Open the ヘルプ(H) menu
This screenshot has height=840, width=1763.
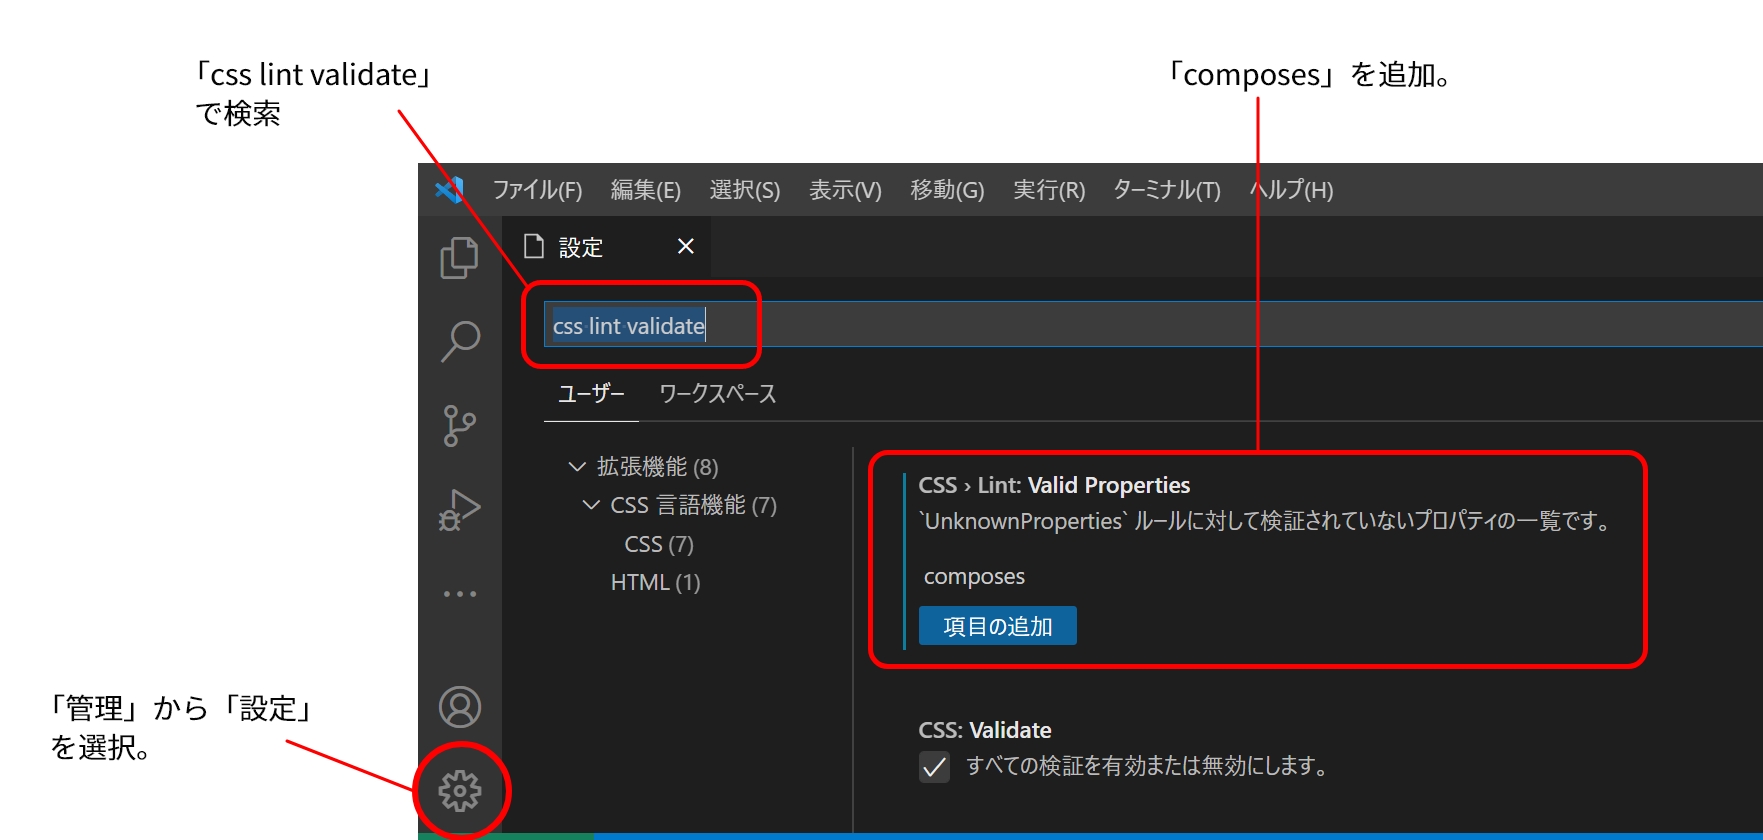[x=1292, y=190]
